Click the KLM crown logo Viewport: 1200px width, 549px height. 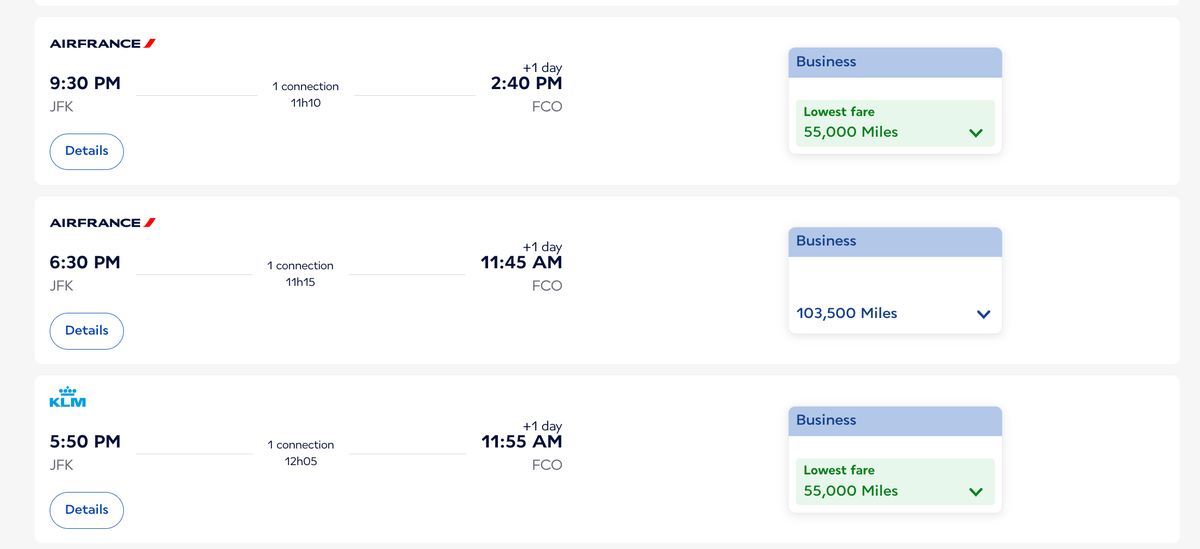point(68,397)
